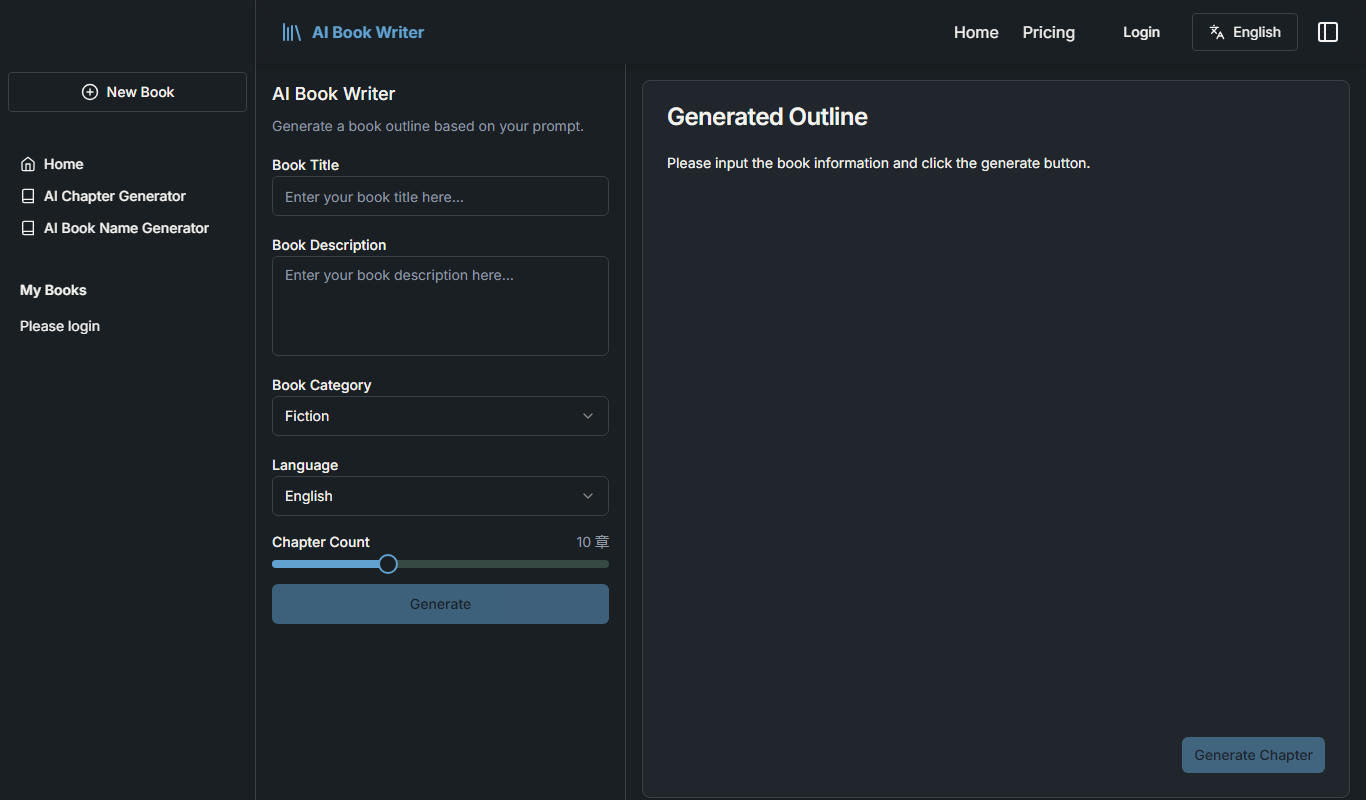Image resolution: width=1366 pixels, height=800 pixels.
Task: Open Home text in left sidebar
Action: (x=64, y=164)
